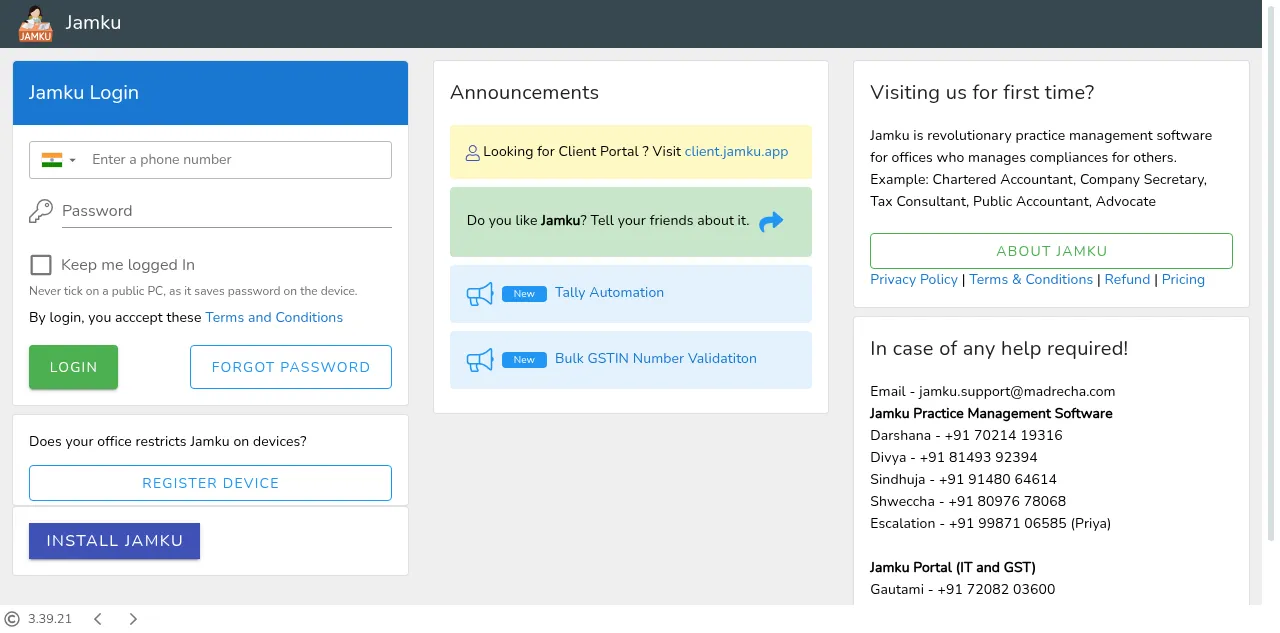The image size is (1280, 633).
Task: Click the key icon beside Password
Action: tap(41, 211)
